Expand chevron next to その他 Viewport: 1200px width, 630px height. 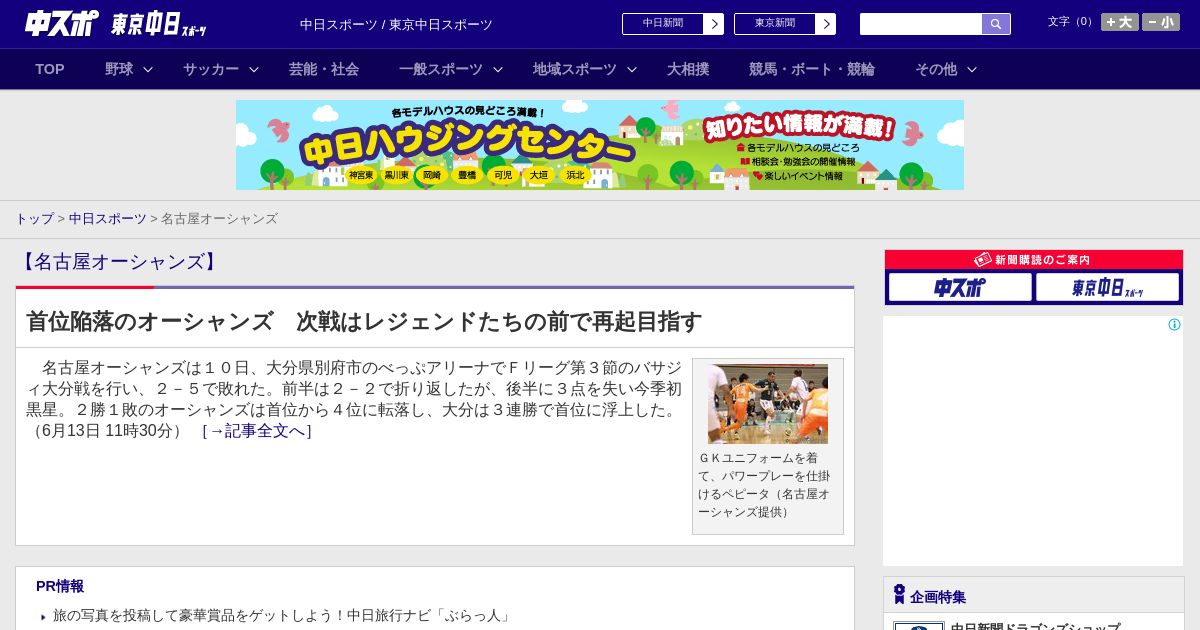click(972, 69)
